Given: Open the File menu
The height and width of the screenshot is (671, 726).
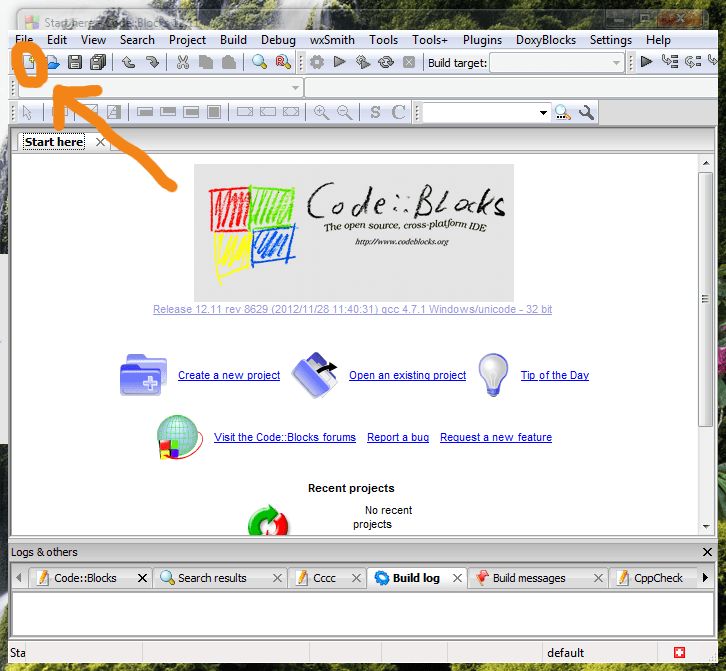Looking at the screenshot, I should click(24, 40).
